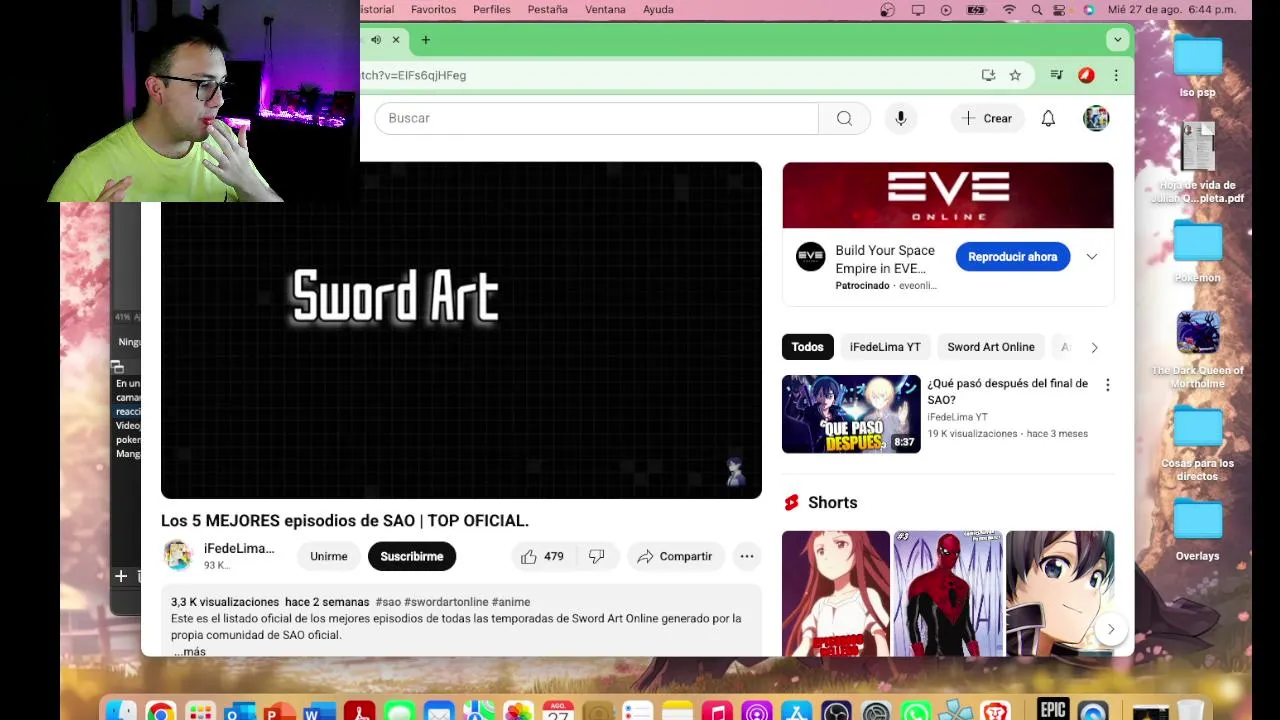Open 'The Dark Queen of Mortholme' desktop icon
1280x720 pixels.
(1197, 350)
